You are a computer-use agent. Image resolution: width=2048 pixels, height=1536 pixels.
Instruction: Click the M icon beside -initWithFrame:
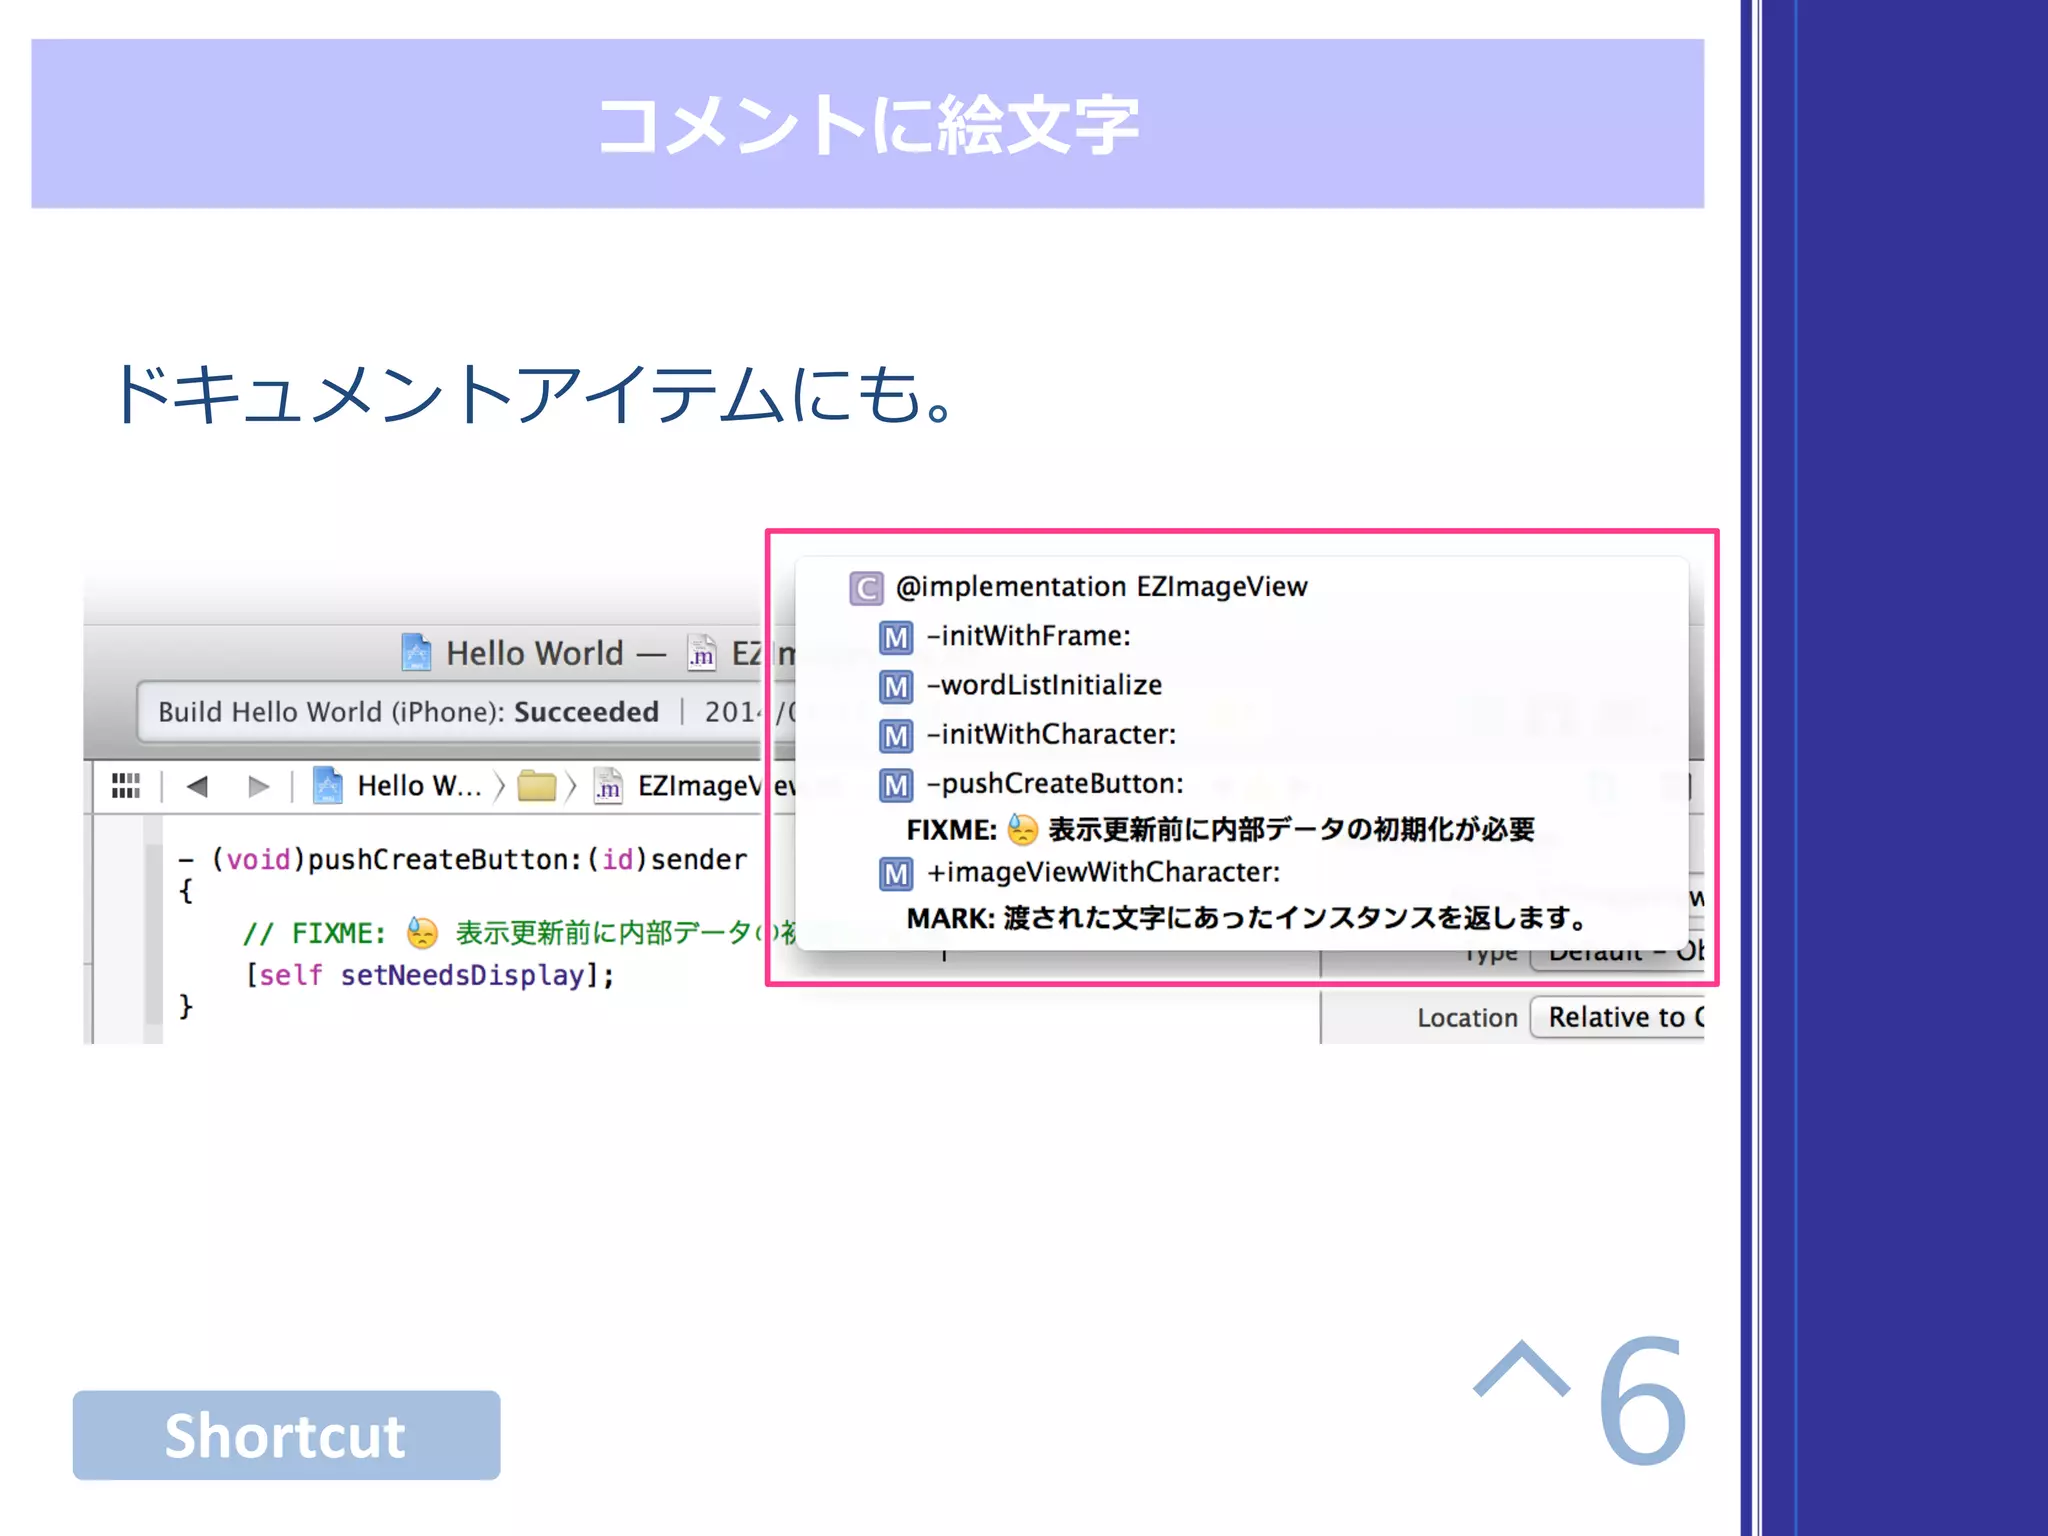tap(896, 637)
